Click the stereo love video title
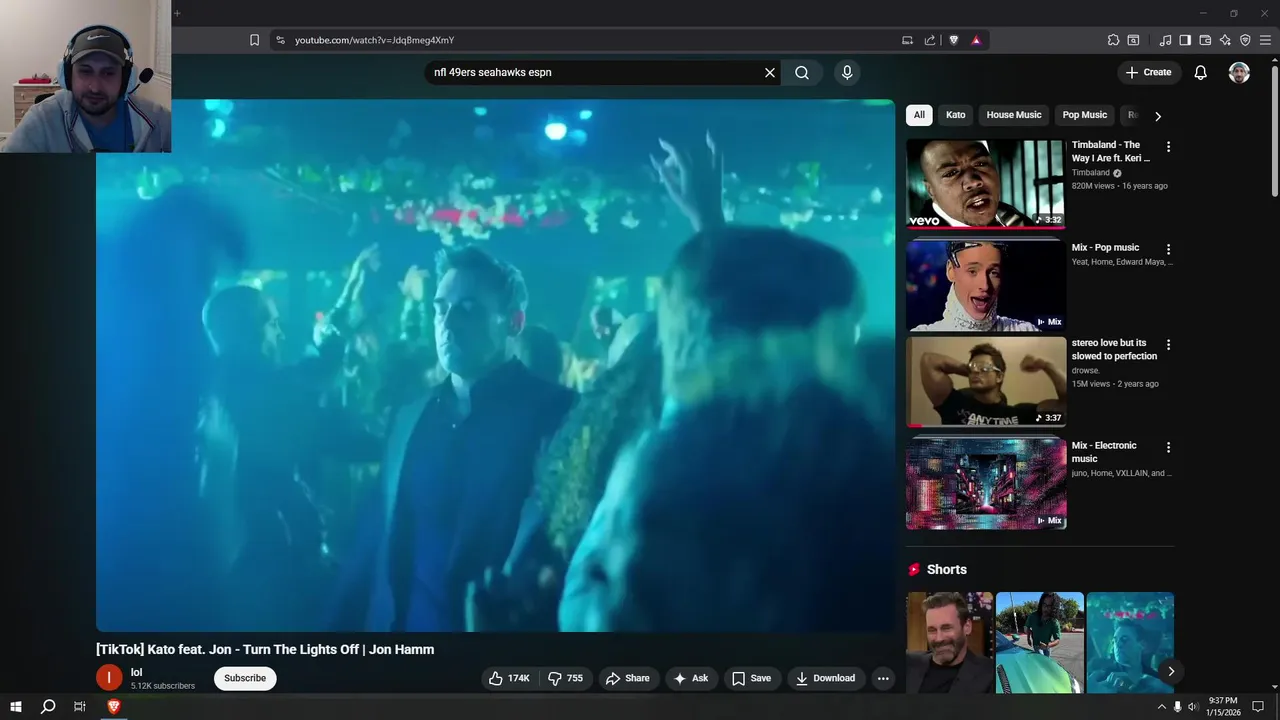Screen dimensions: 1280x720 [x=1114, y=349]
